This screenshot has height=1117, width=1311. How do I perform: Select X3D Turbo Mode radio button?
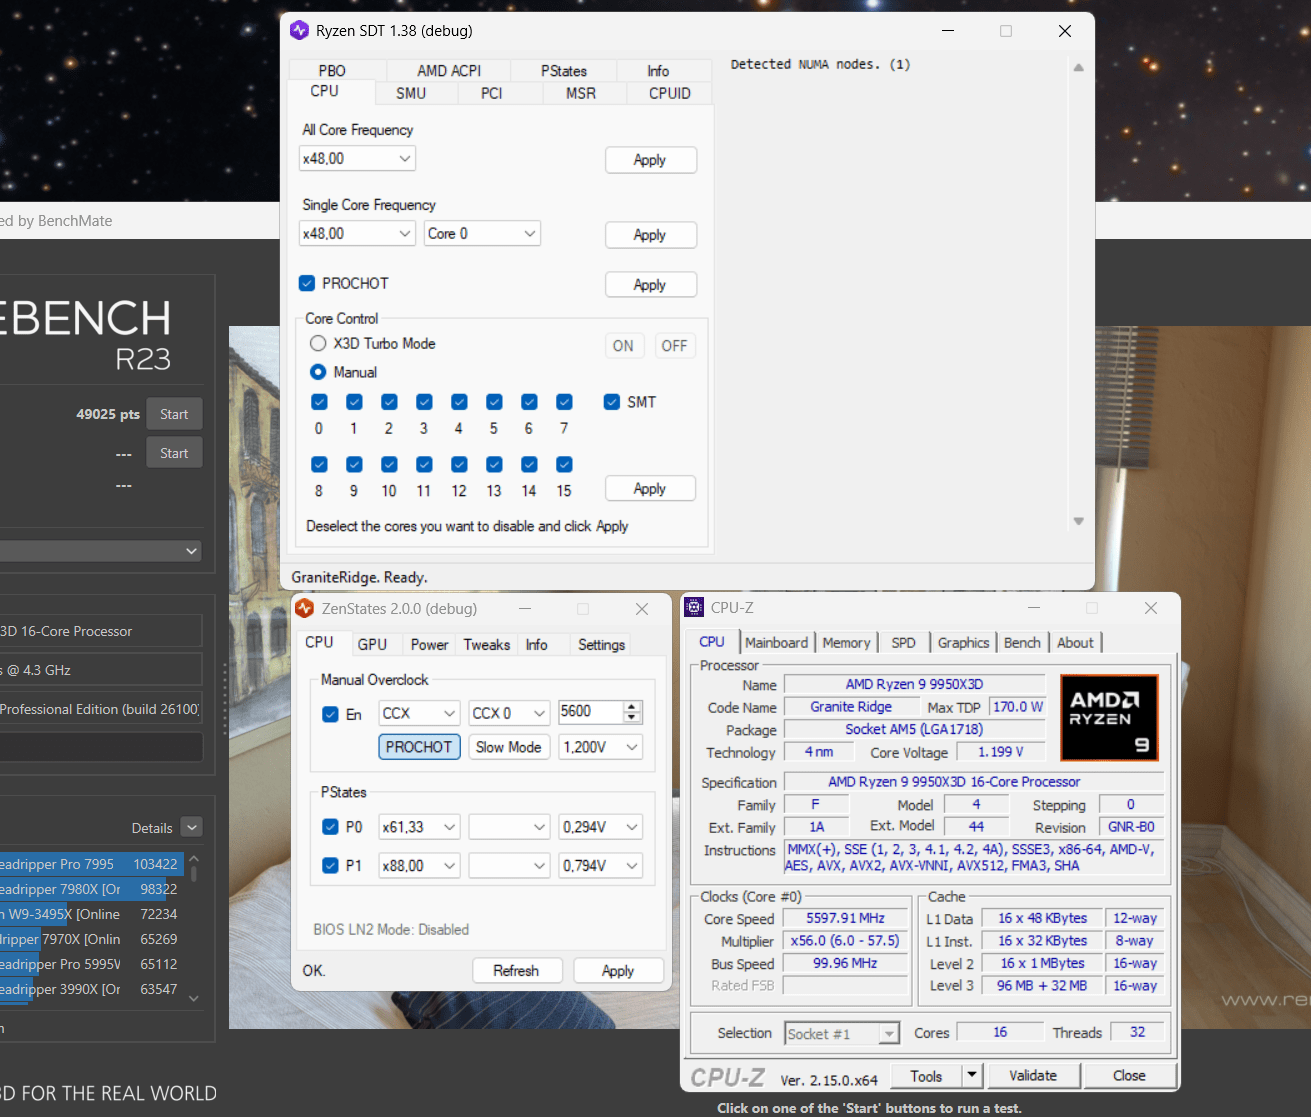318,343
